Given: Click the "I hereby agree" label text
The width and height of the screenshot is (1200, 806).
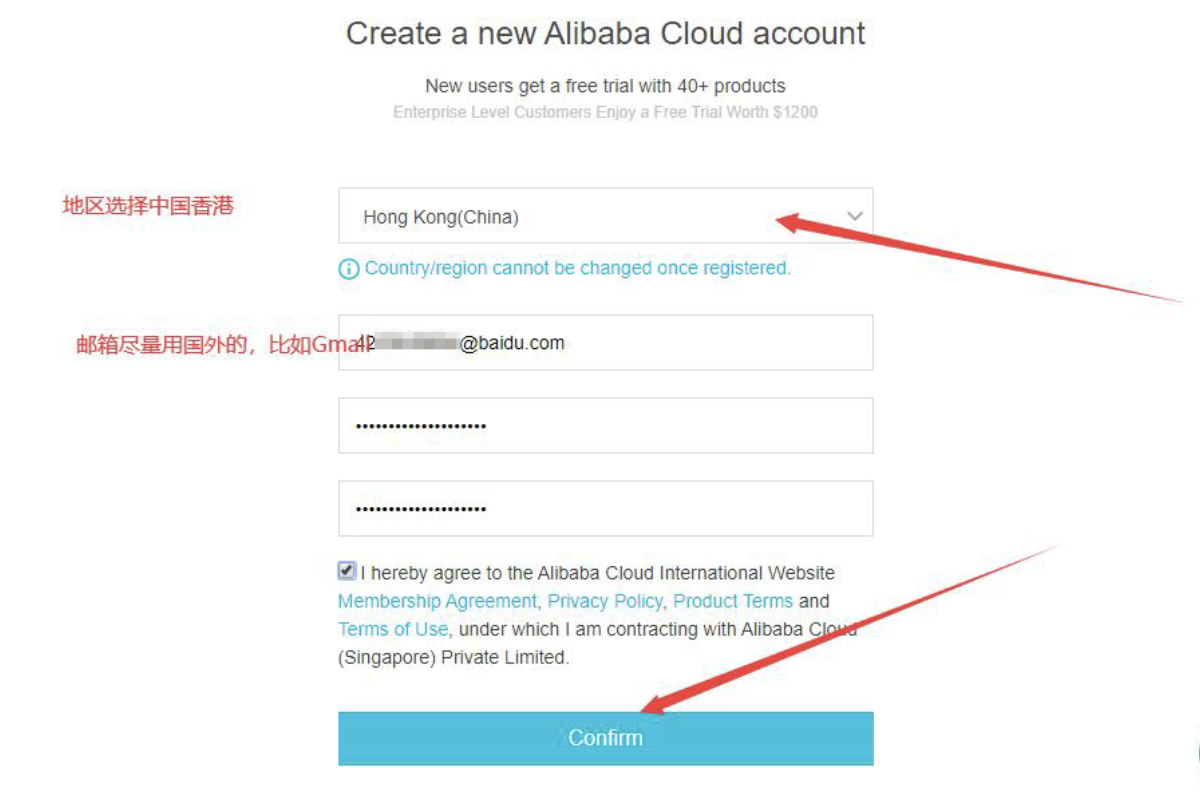Looking at the screenshot, I should [597, 573].
